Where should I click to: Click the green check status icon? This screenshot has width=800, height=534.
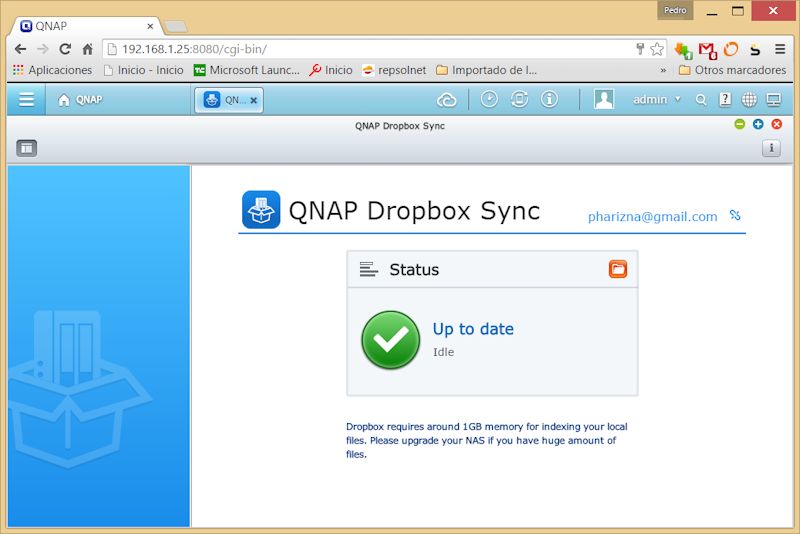pos(391,340)
